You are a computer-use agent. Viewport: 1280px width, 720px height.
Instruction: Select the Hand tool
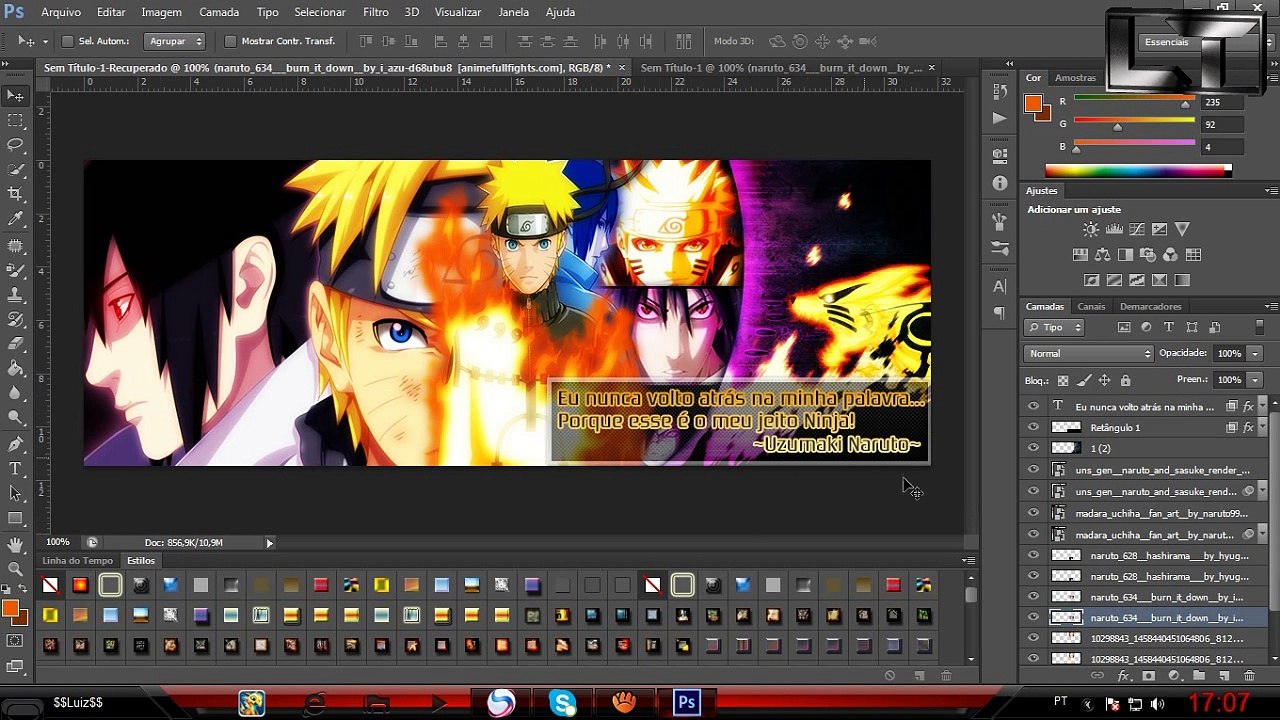point(16,545)
